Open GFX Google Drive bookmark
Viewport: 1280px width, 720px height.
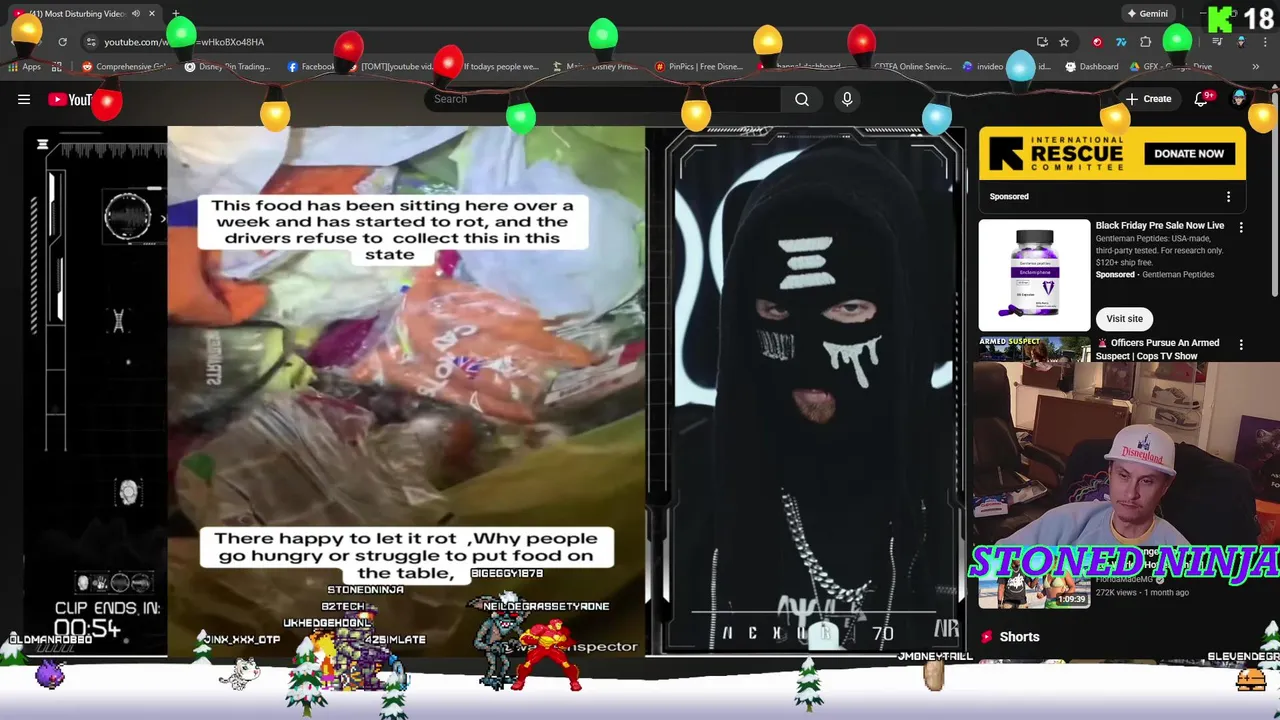[1171, 67]
